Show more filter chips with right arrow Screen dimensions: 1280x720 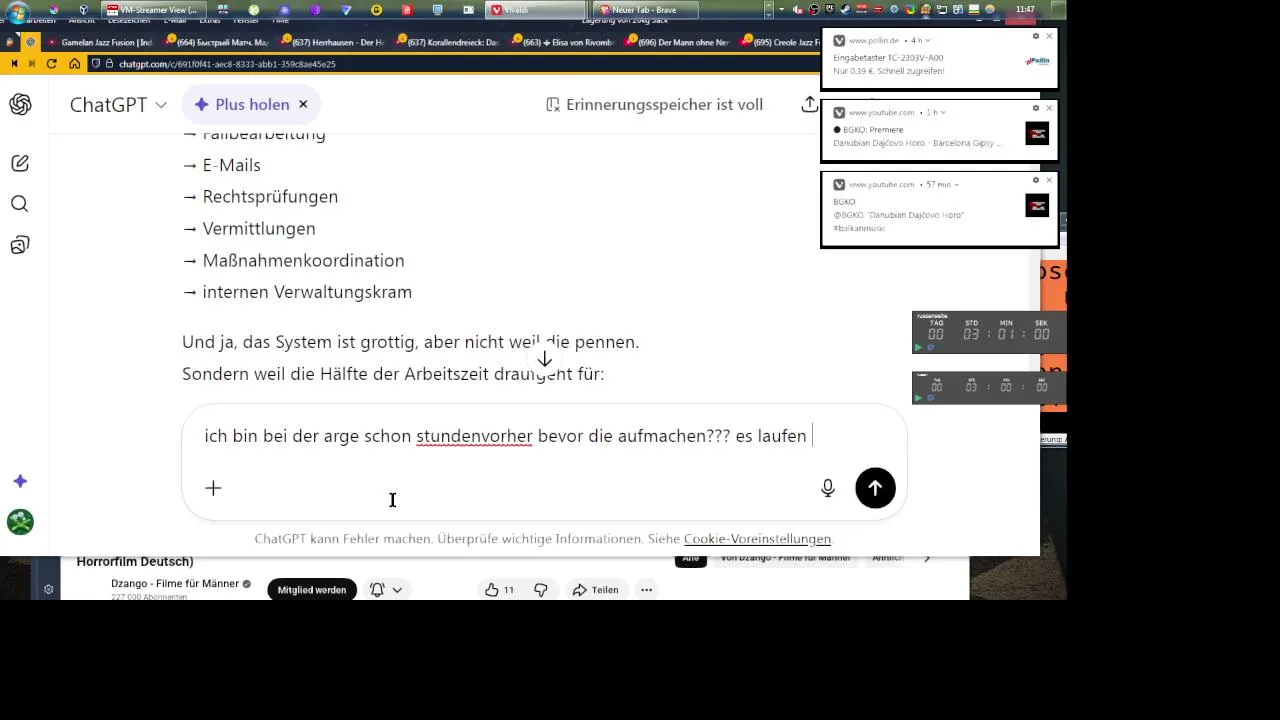pos(926,558)
